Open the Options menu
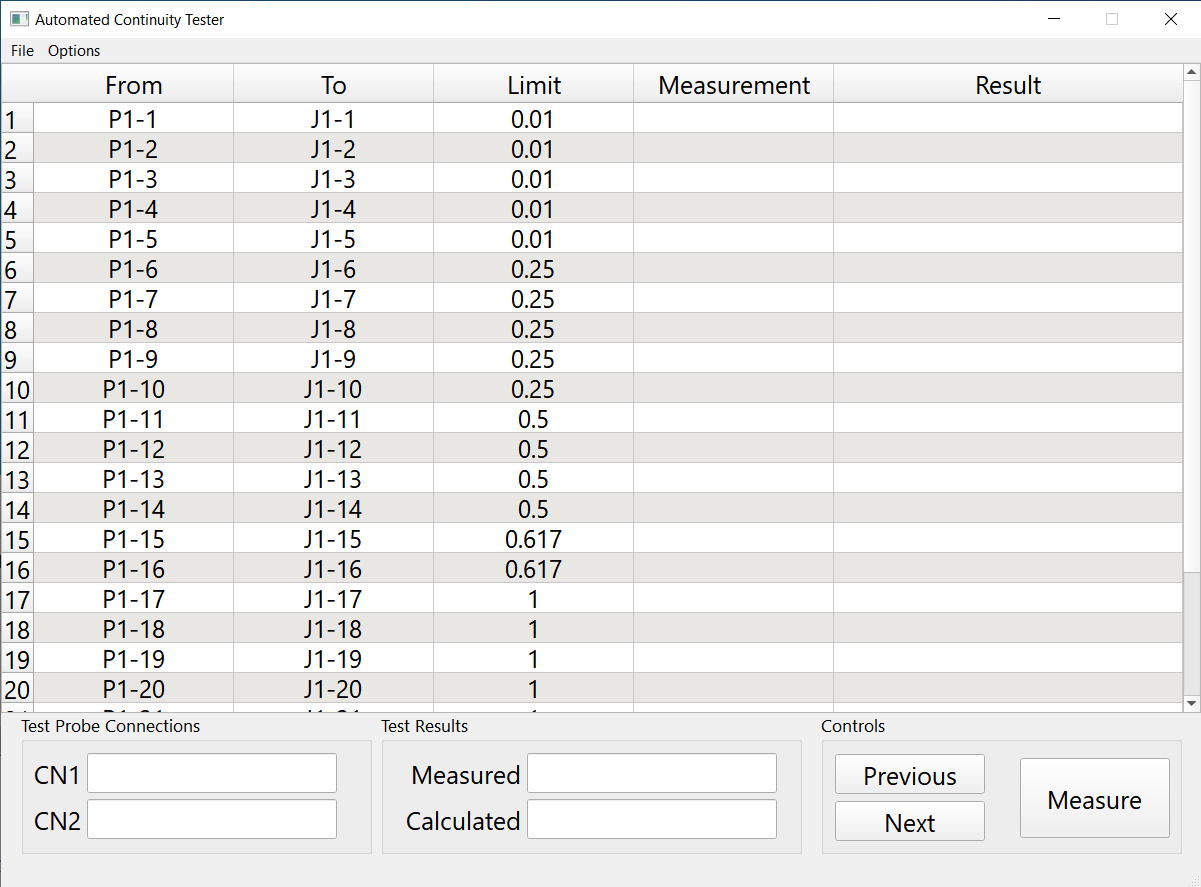The image size is (1201, 887). pyautogui.click(x=74, y=51)
